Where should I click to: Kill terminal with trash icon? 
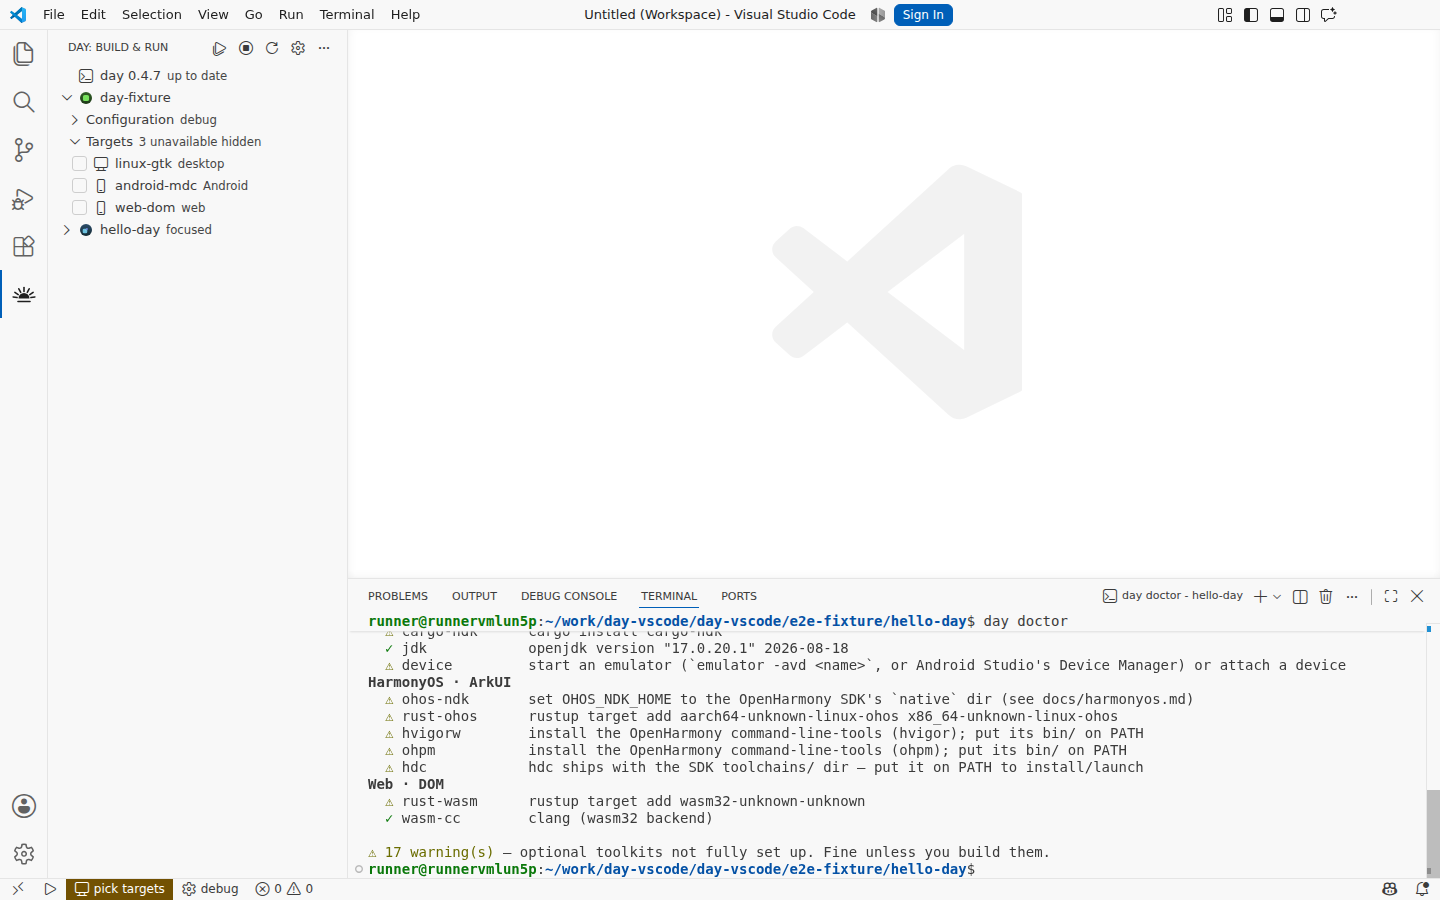pos(1326,596)
